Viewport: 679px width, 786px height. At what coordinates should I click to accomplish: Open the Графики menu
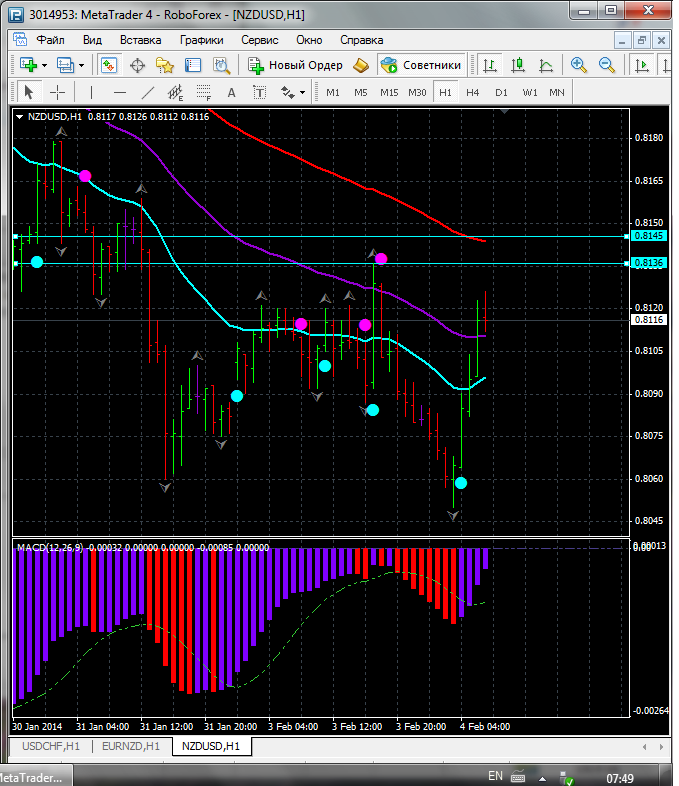(x=201, y=40)
